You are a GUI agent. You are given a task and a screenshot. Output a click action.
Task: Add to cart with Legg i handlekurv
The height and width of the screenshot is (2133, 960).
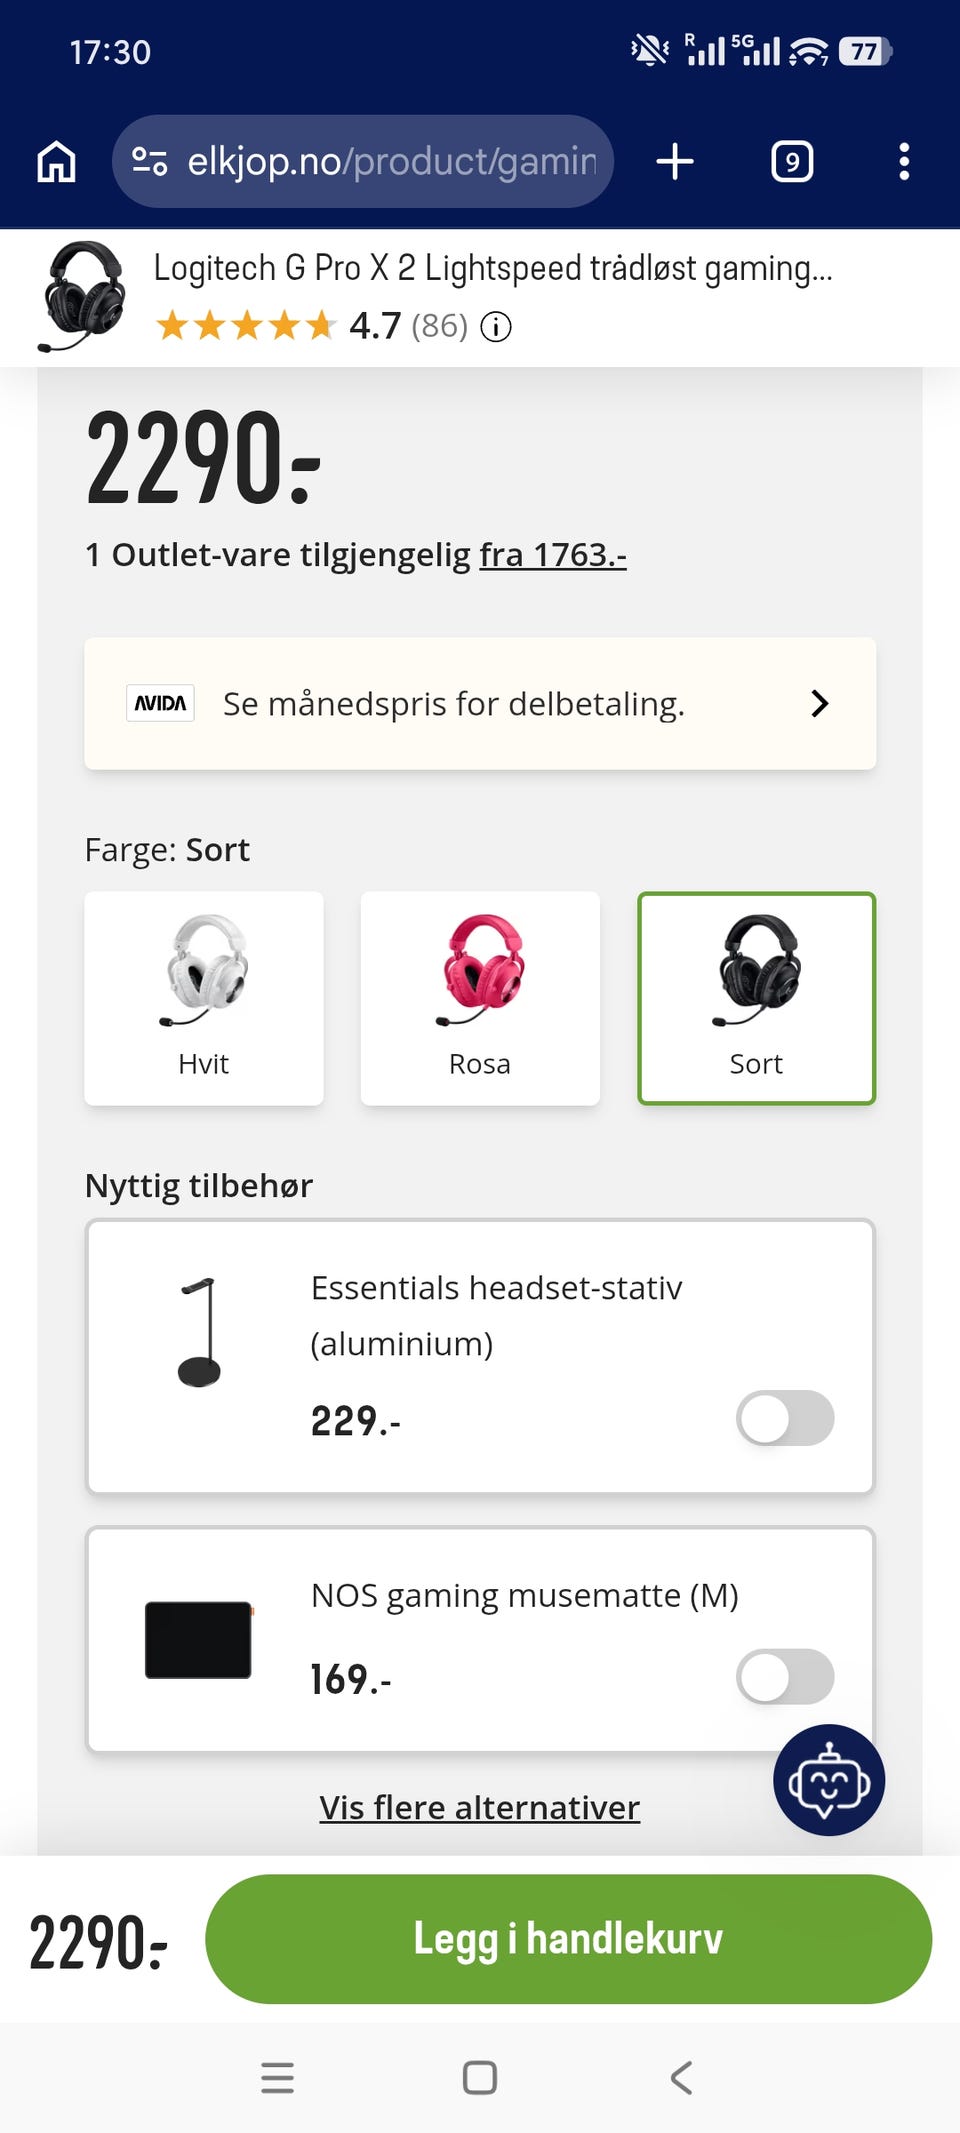pos(568,1939)
